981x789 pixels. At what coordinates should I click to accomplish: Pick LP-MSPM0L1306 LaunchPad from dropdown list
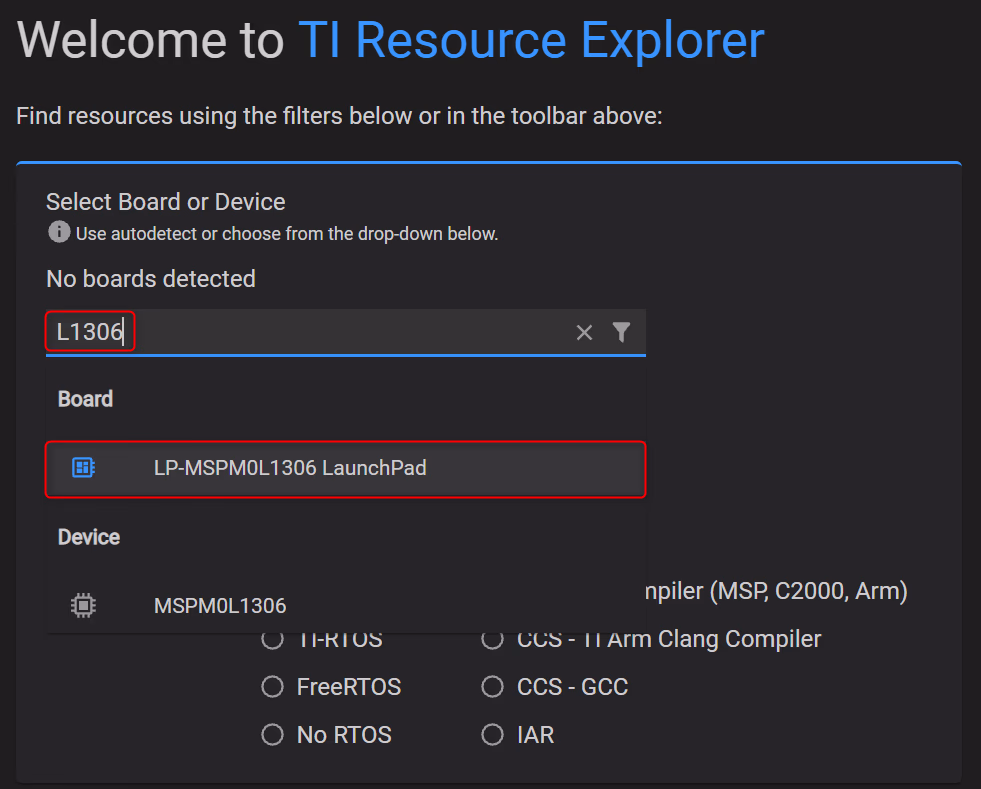click(290, 467)
